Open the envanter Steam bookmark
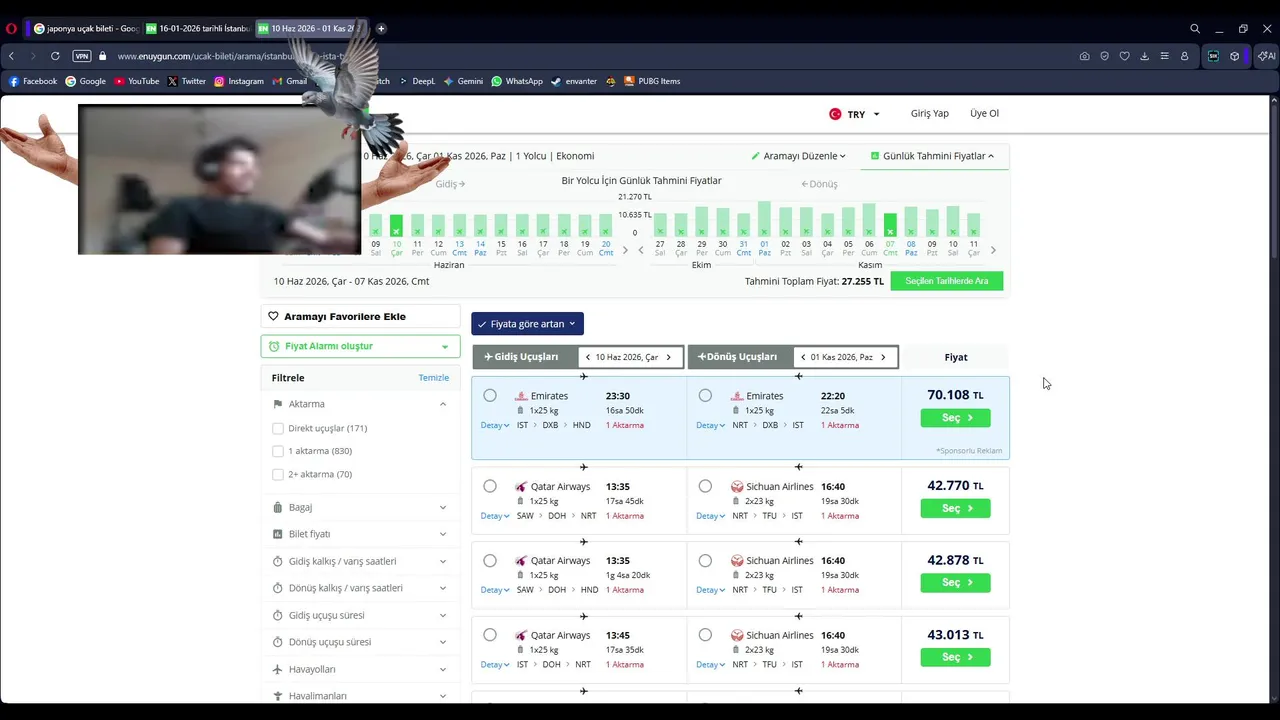The height and width of the screenshot is (720, 1280). point(574,81)
